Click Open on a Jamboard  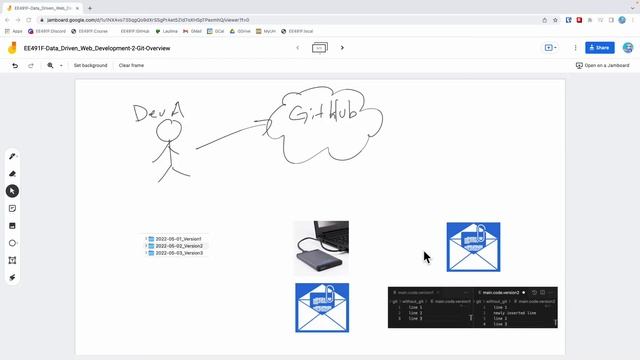coord(602,65)
